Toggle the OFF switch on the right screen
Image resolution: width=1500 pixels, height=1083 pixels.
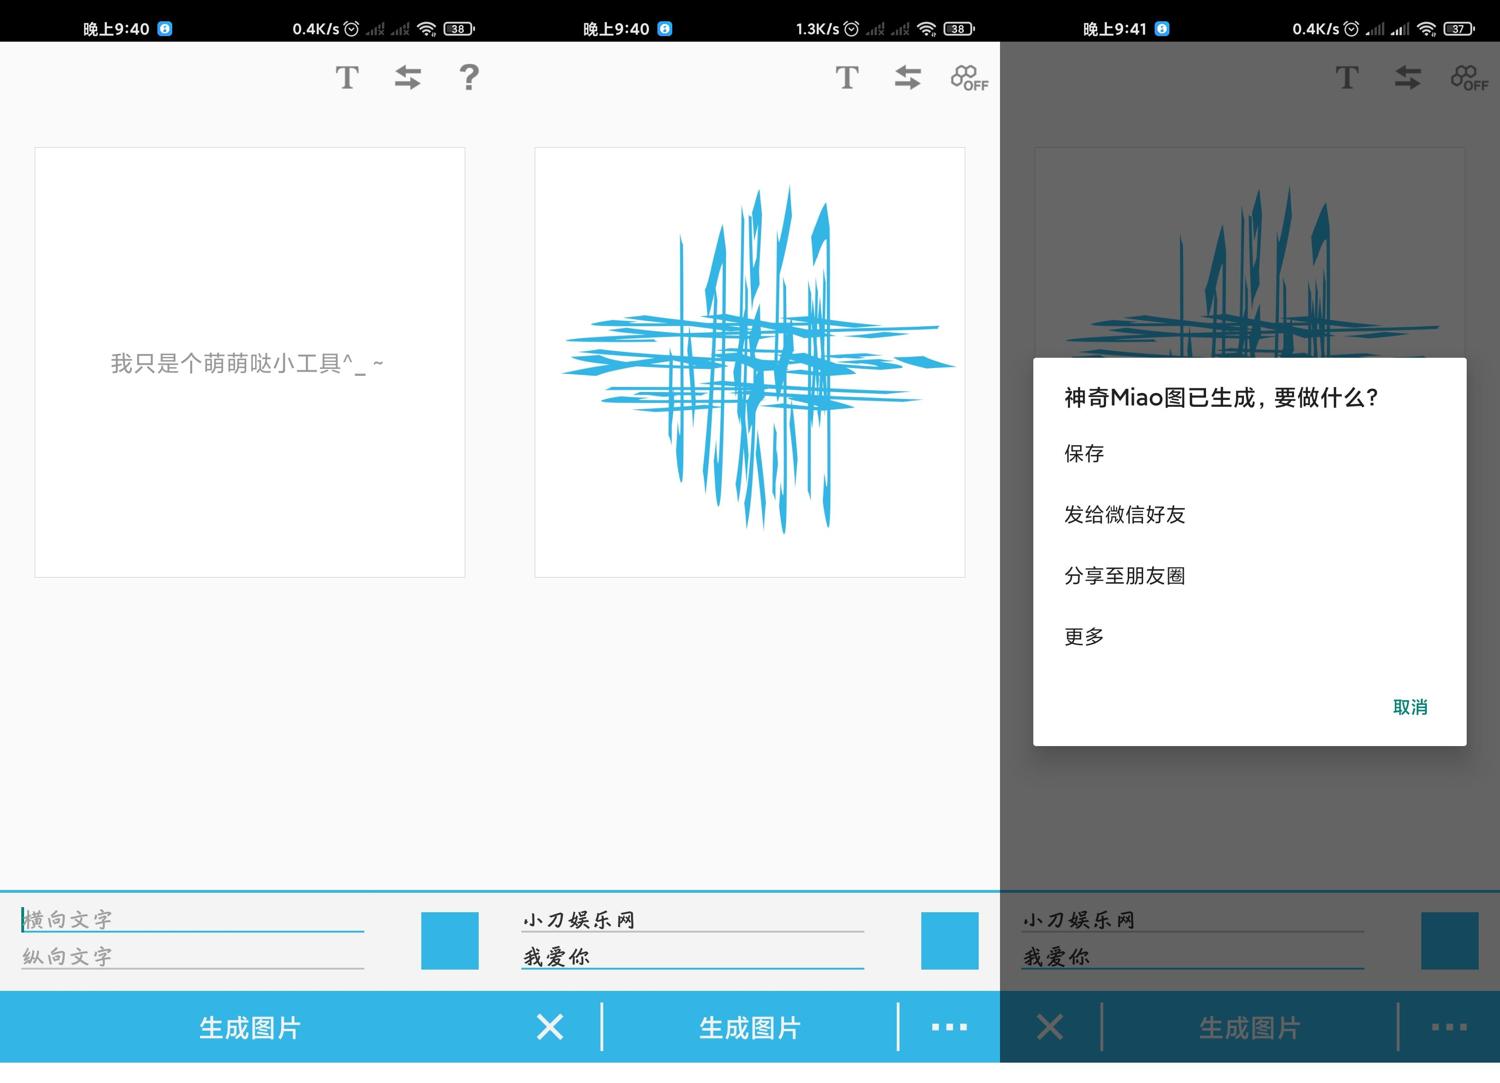point(1468,77)
